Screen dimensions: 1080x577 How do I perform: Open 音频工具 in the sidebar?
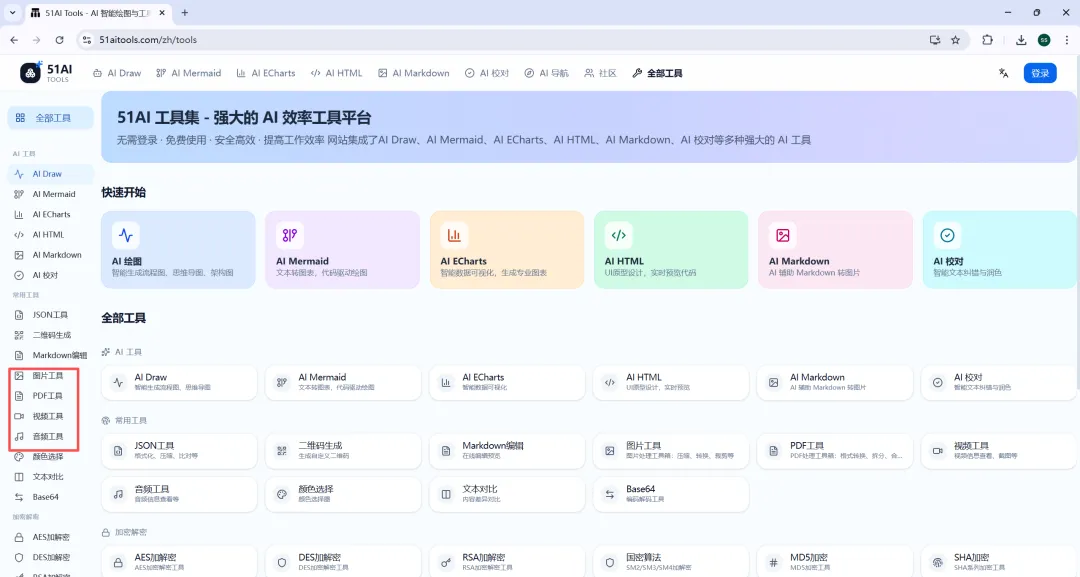tap(50, 437)
